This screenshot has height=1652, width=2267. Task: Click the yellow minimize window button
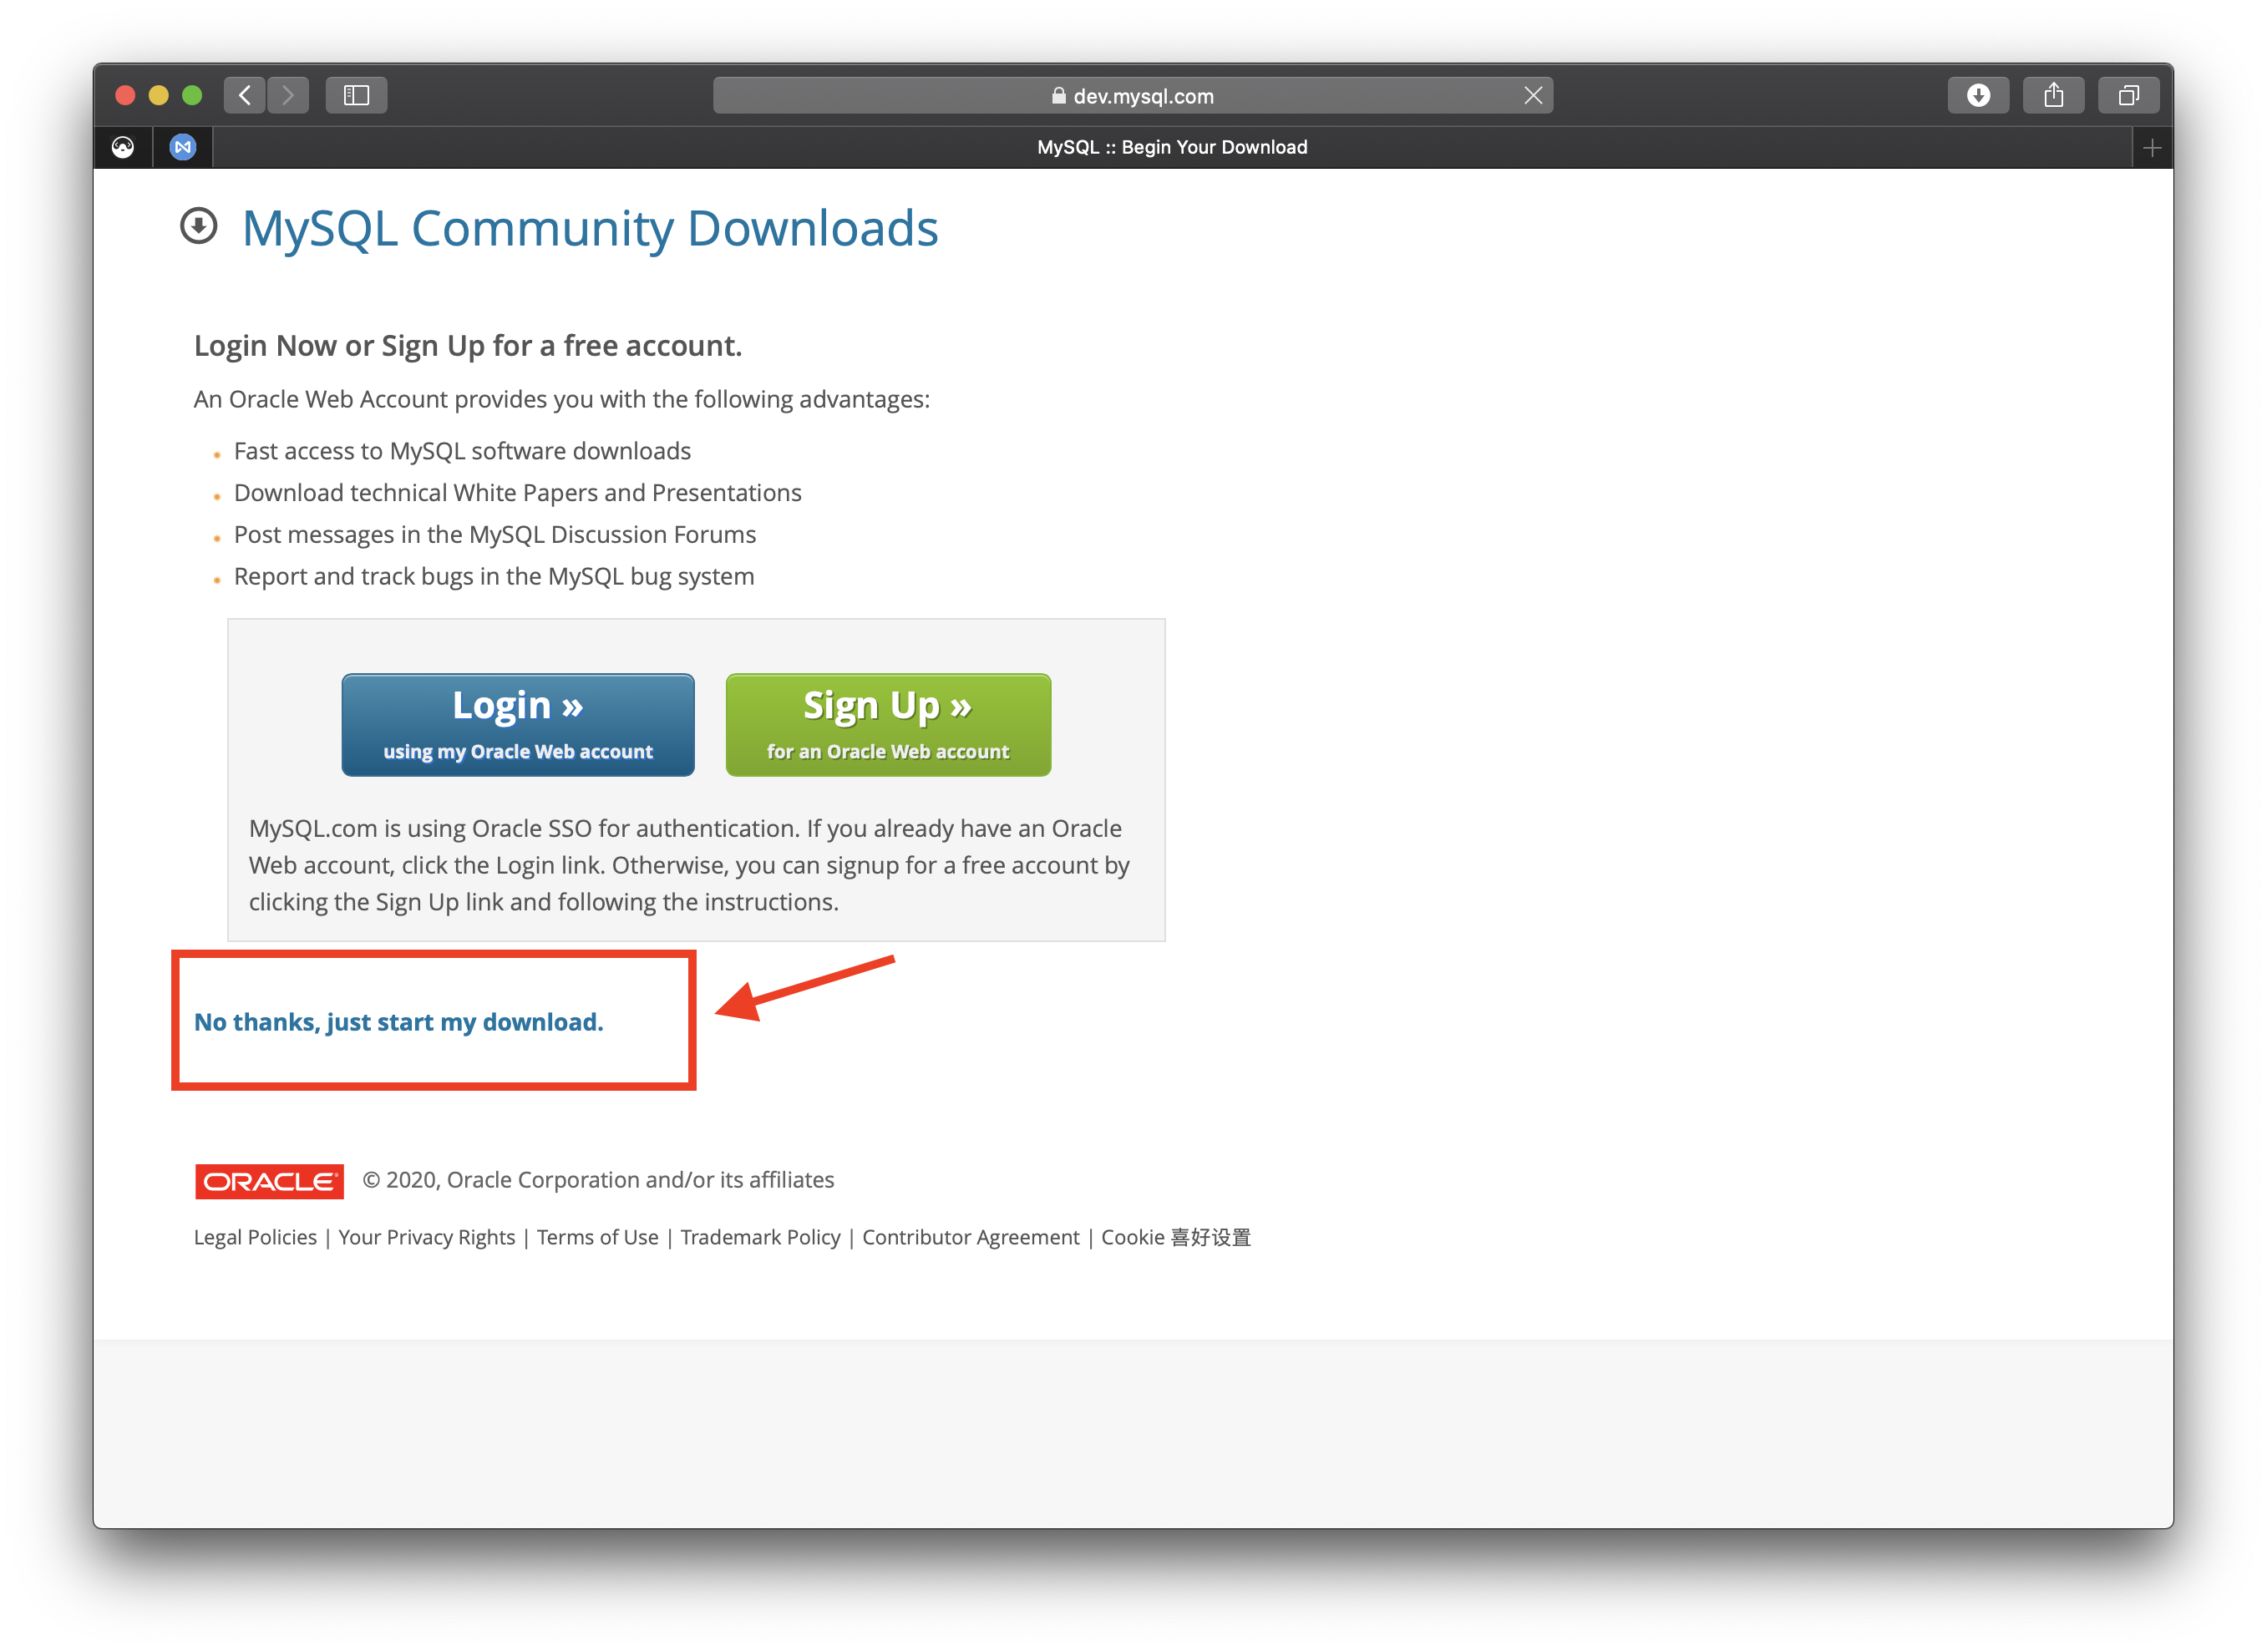point(158,95)
